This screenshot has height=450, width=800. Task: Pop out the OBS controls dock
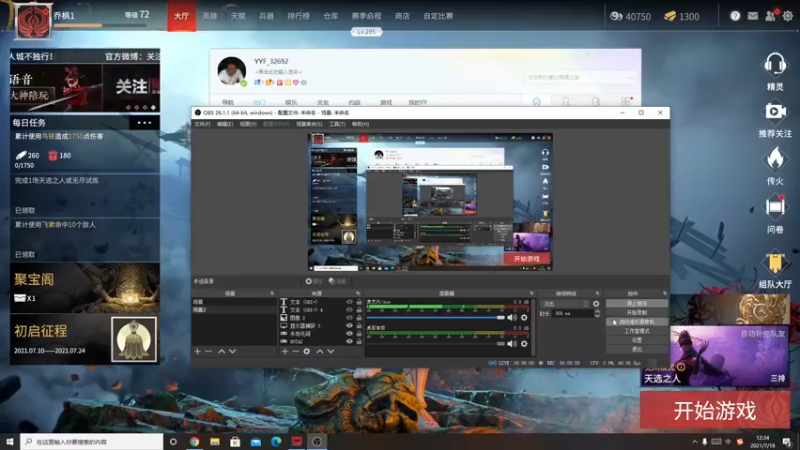665,293
